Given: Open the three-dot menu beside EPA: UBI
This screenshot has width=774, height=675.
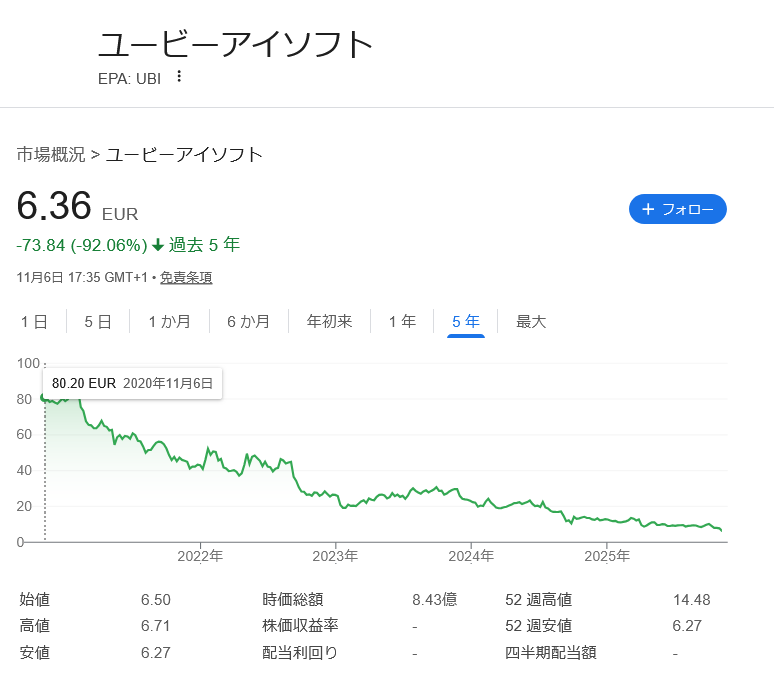Looking at the screenshot, I should tap(179, 77).
